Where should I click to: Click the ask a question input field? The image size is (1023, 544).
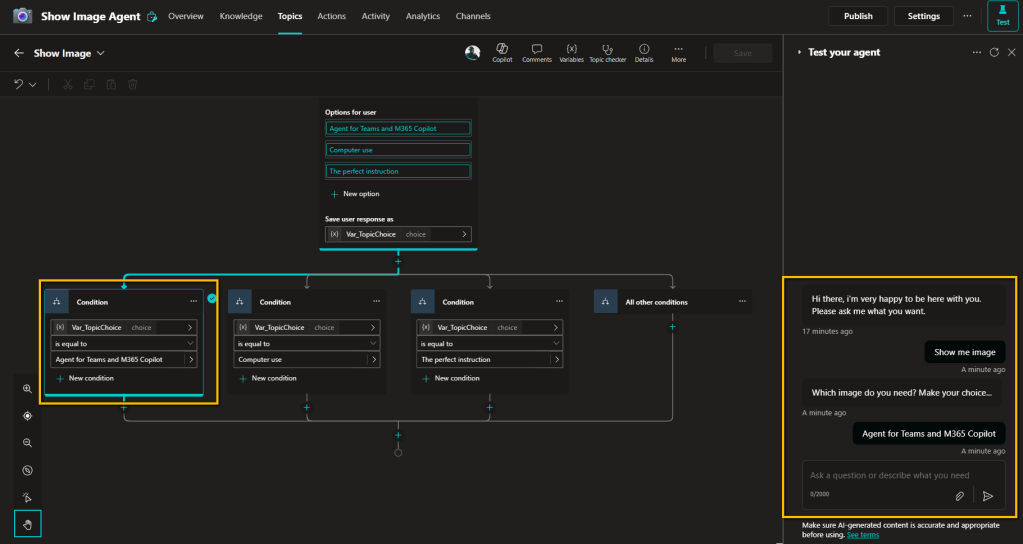tap(890, 476)
